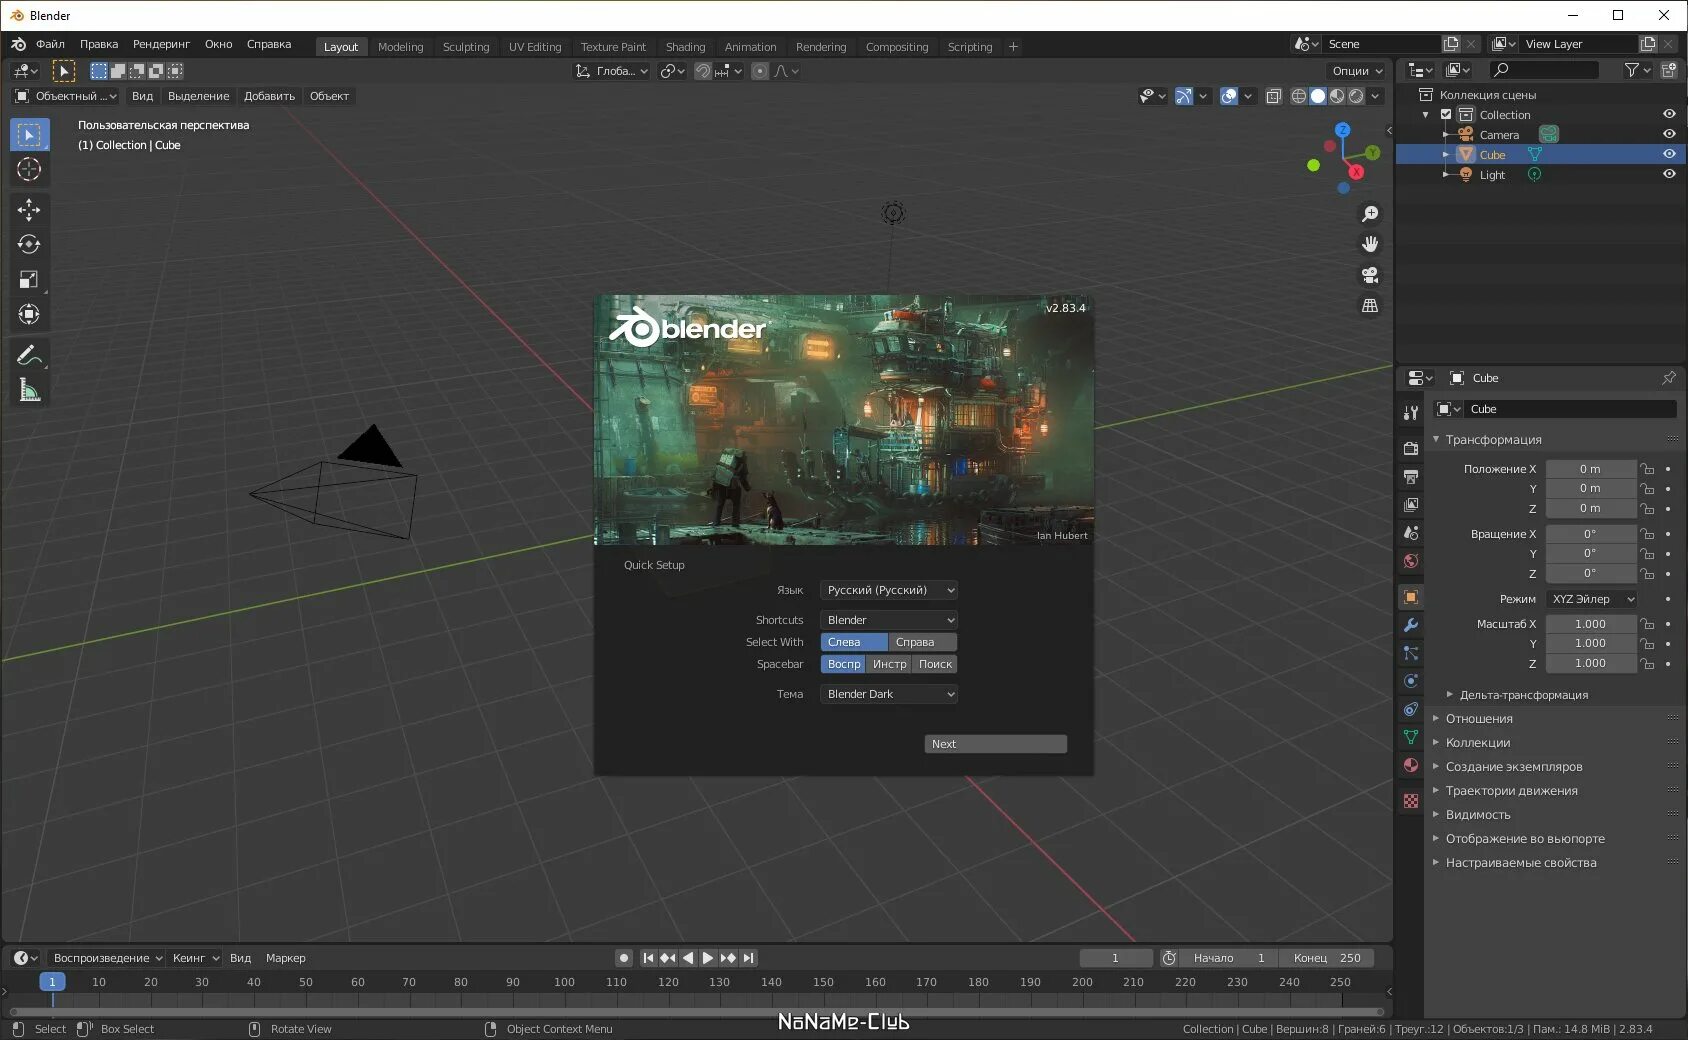Click the play animation button in timeline
Image resolution: width=1688 pixels, height=1040 pixels.
(708, 958)
